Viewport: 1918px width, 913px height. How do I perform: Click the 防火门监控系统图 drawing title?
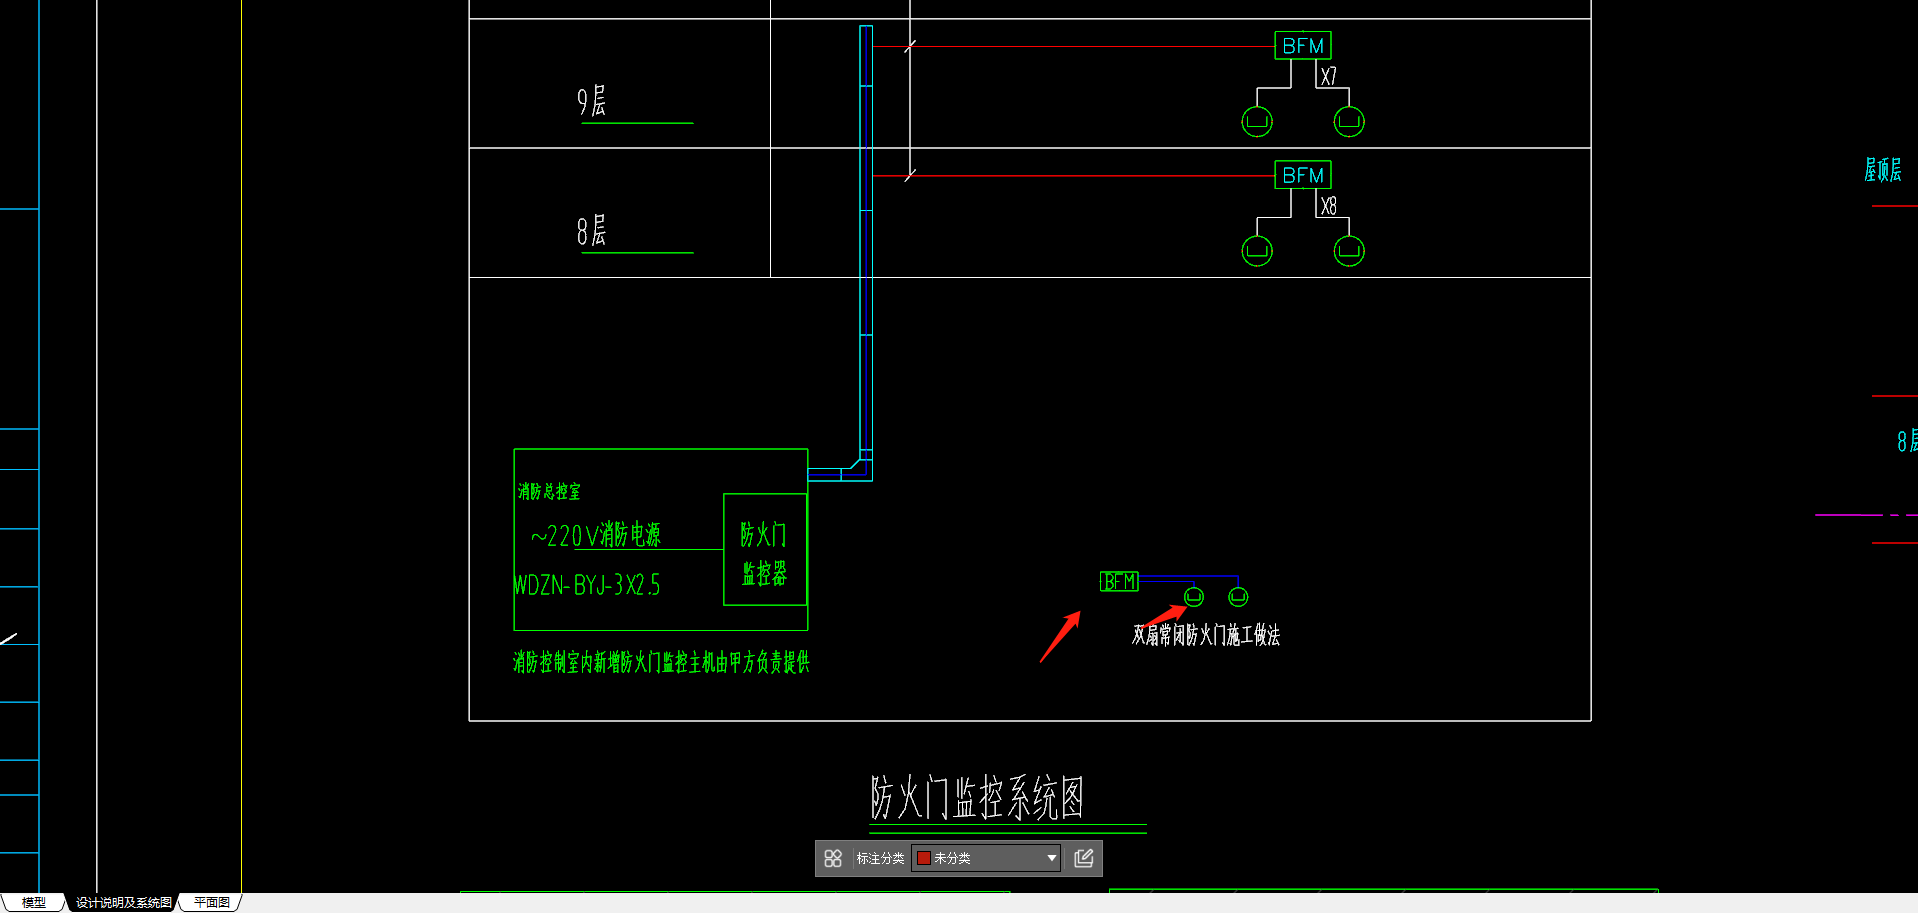tap(977, 798)
